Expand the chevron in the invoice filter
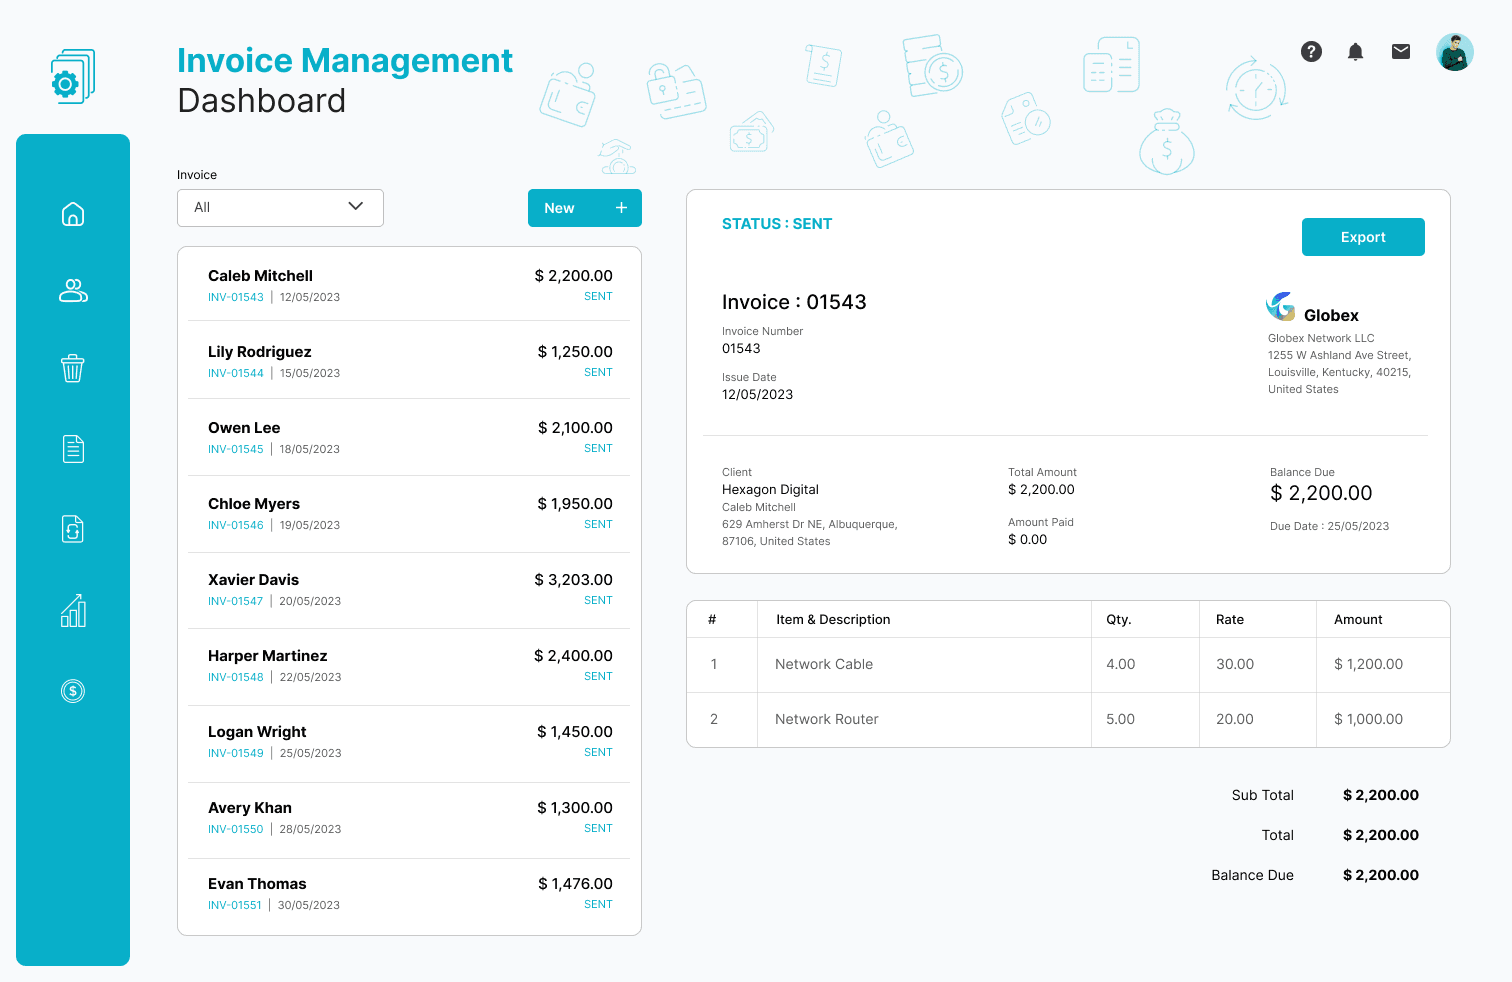This screenshot has width=1512, height=982. [x=355, y=206]
